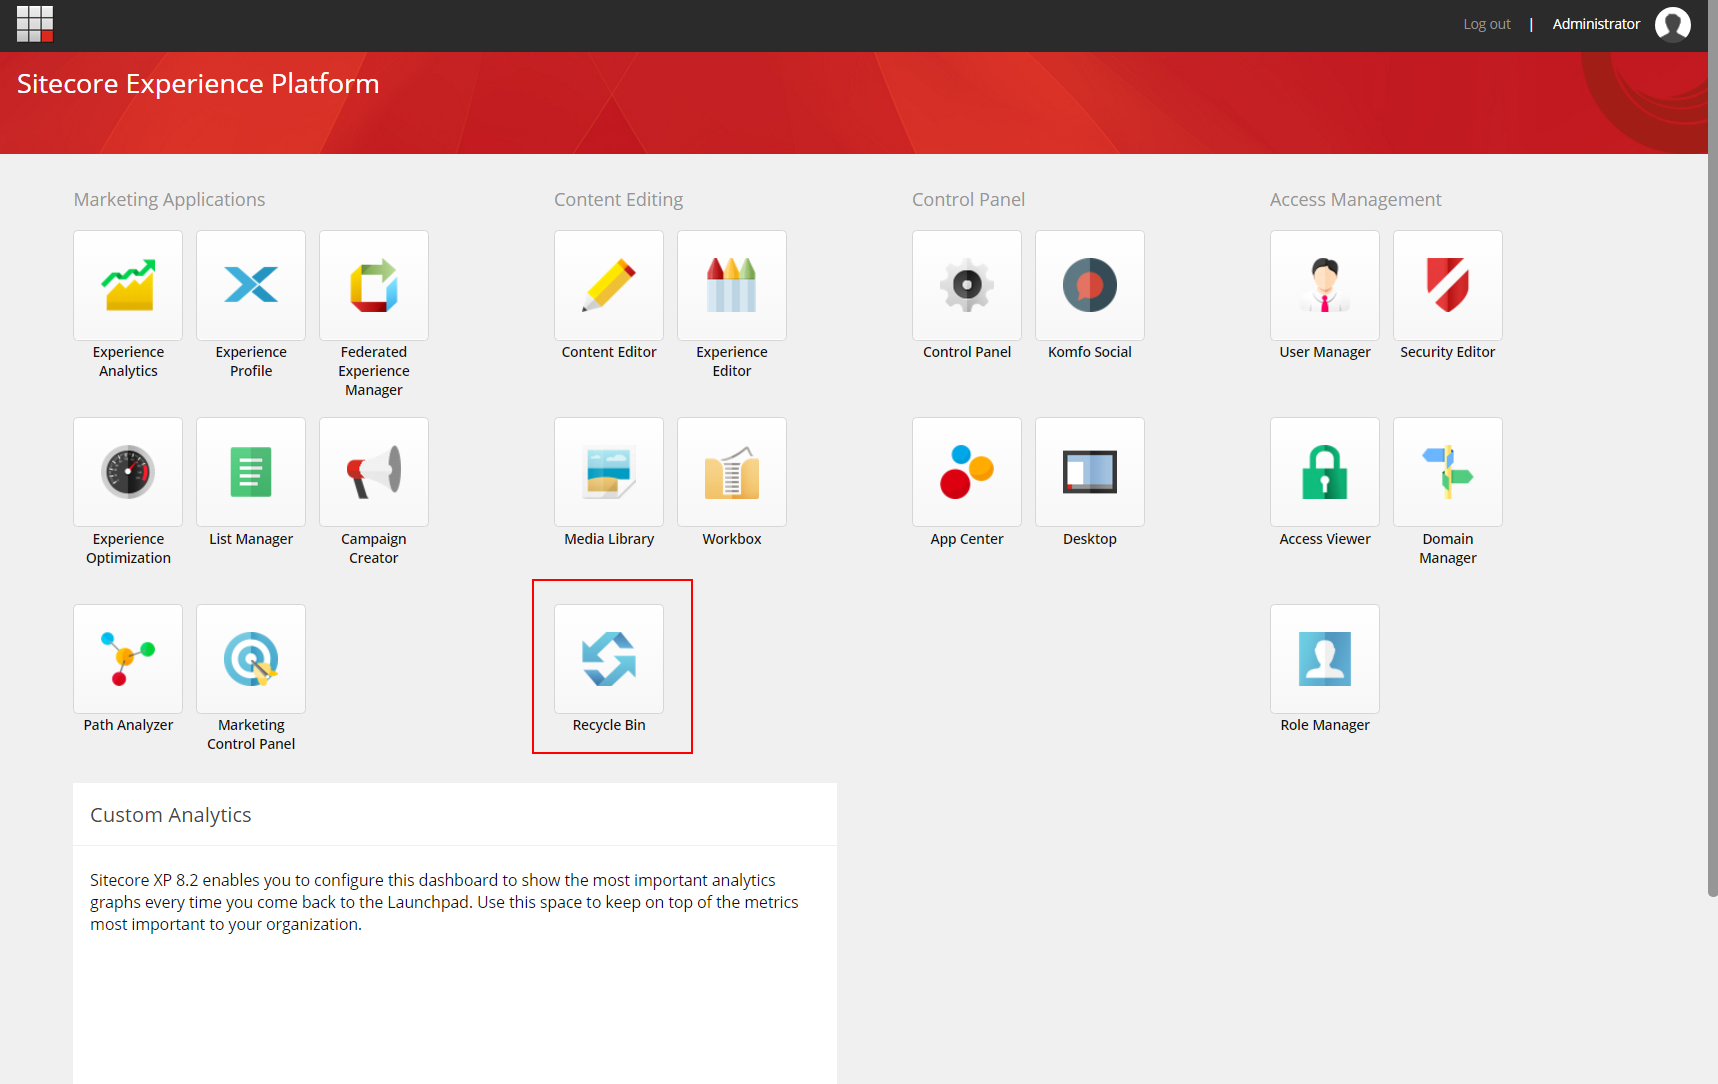Open Campaign Creator megaphone icon
Viewport: 1718px width, 1084px height.
coord(374,472)
